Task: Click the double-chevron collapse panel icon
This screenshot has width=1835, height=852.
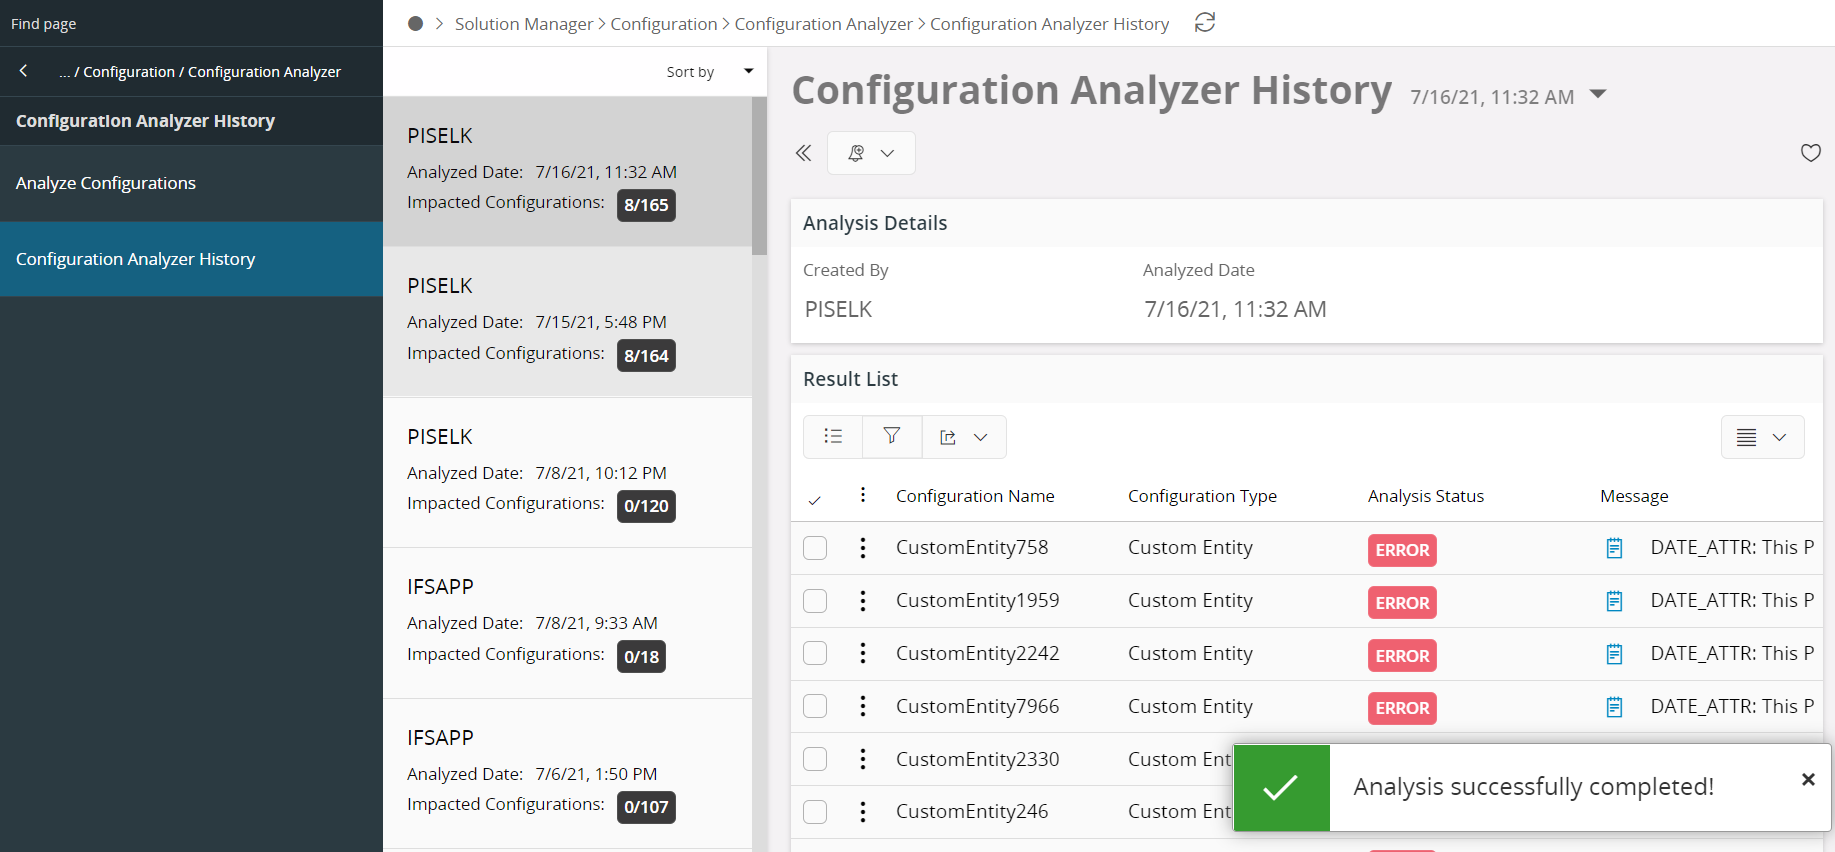Action: coord(803,153)
